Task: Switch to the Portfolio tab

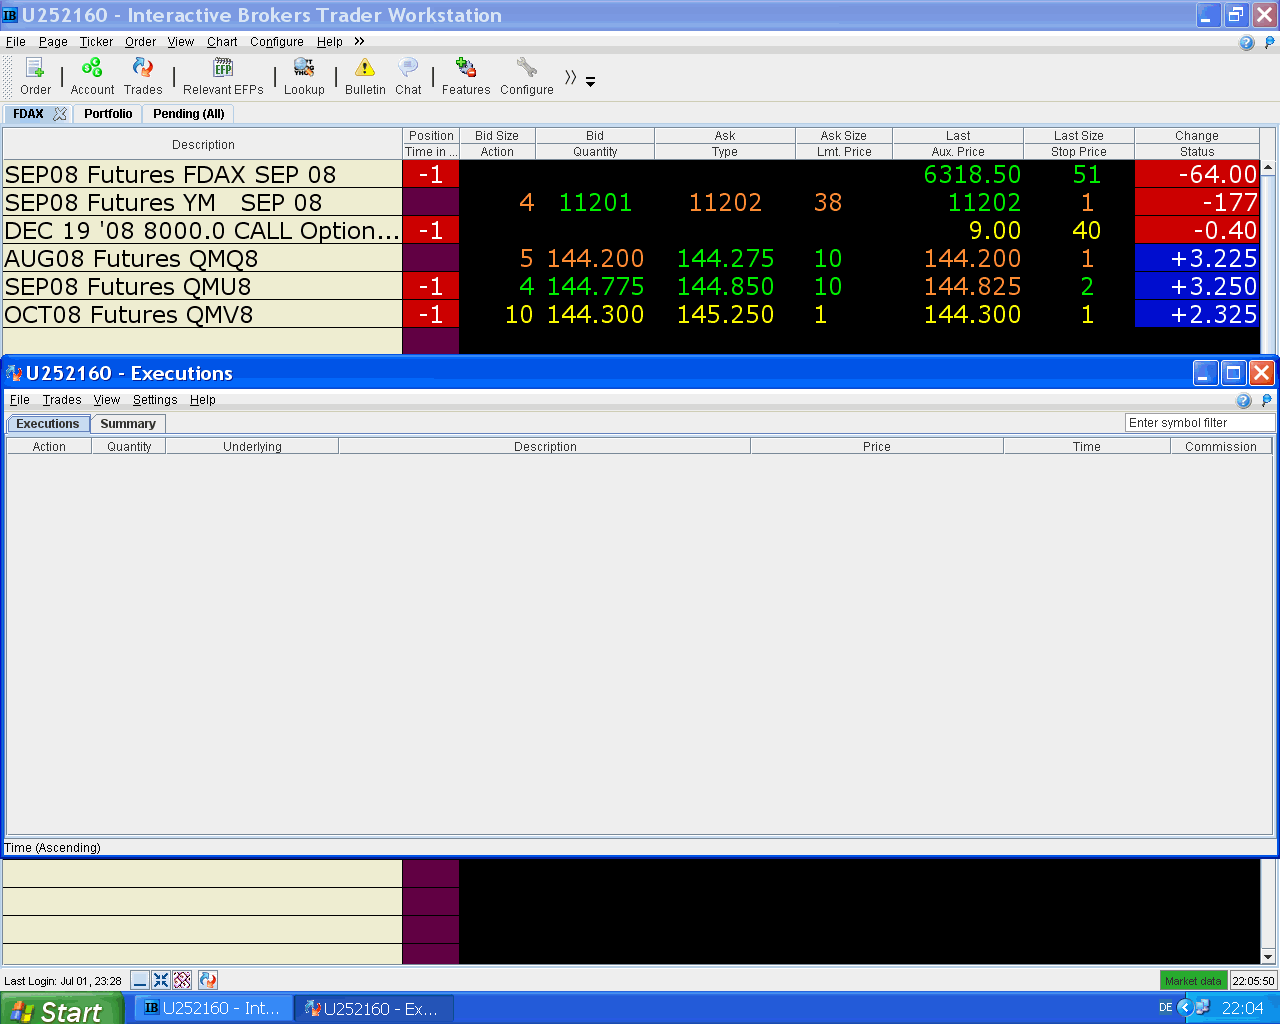Action: click(108, 114)
